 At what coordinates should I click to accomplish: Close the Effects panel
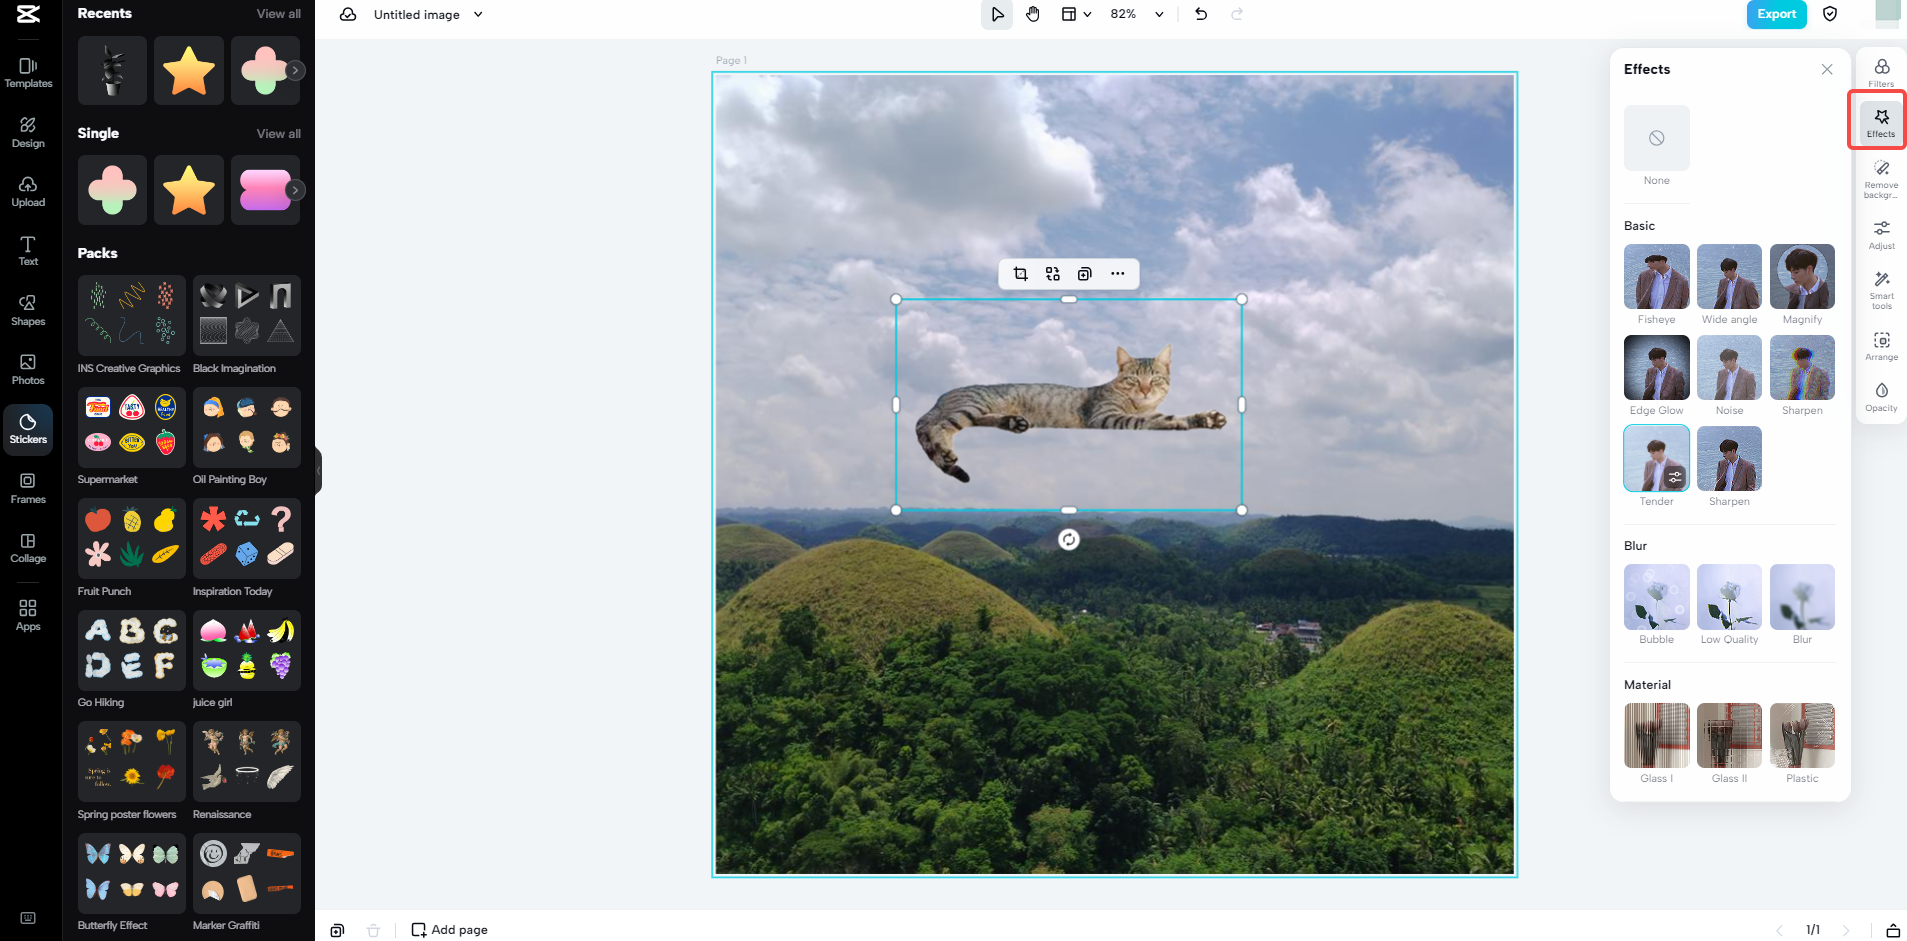click(1827, 69)
